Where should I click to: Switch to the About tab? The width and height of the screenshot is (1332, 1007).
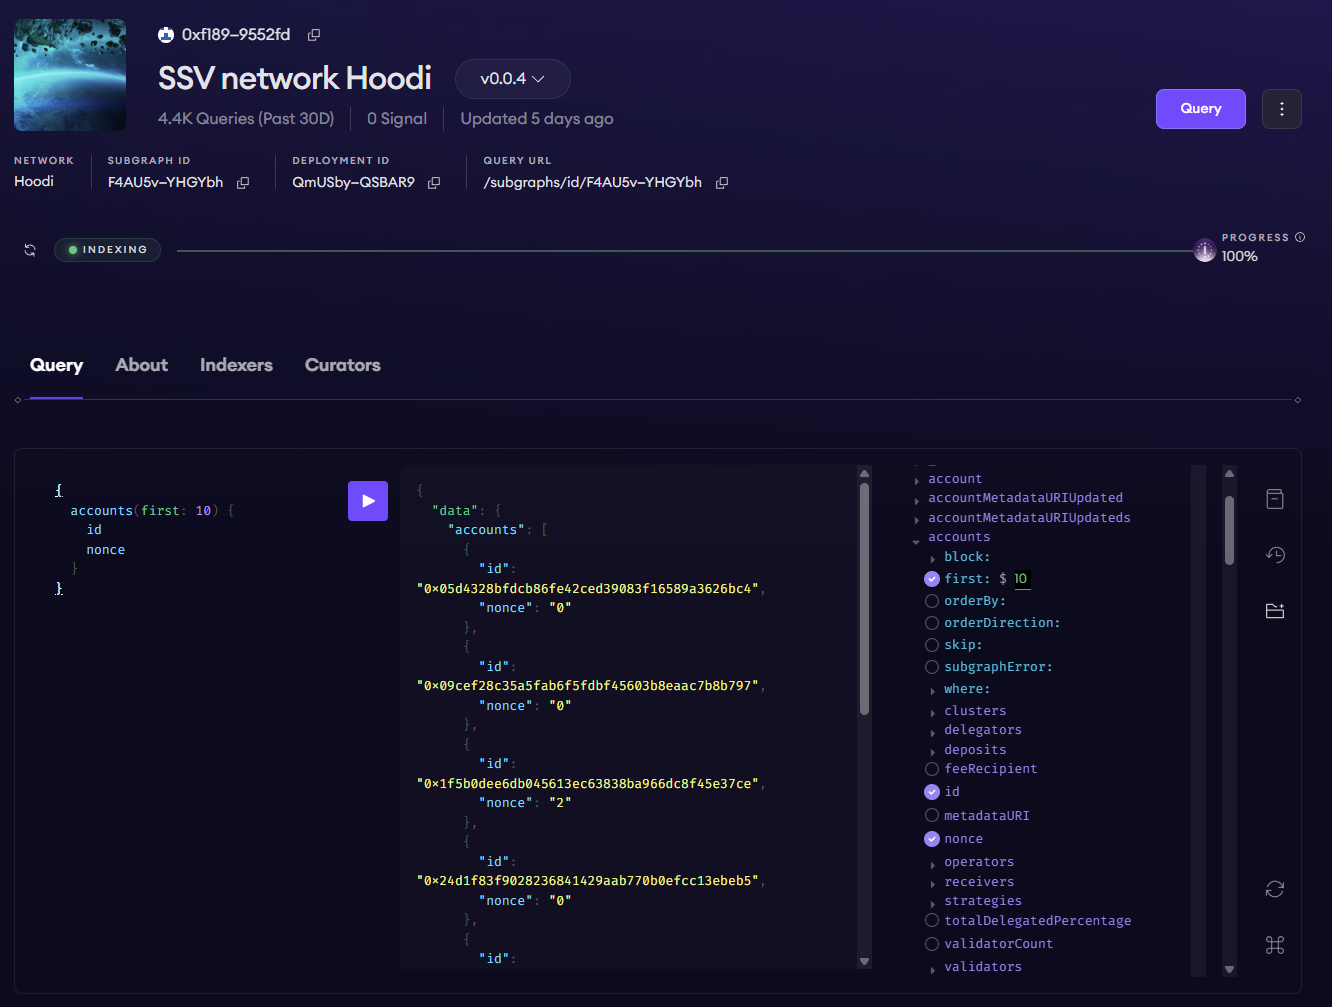point(141,365)
